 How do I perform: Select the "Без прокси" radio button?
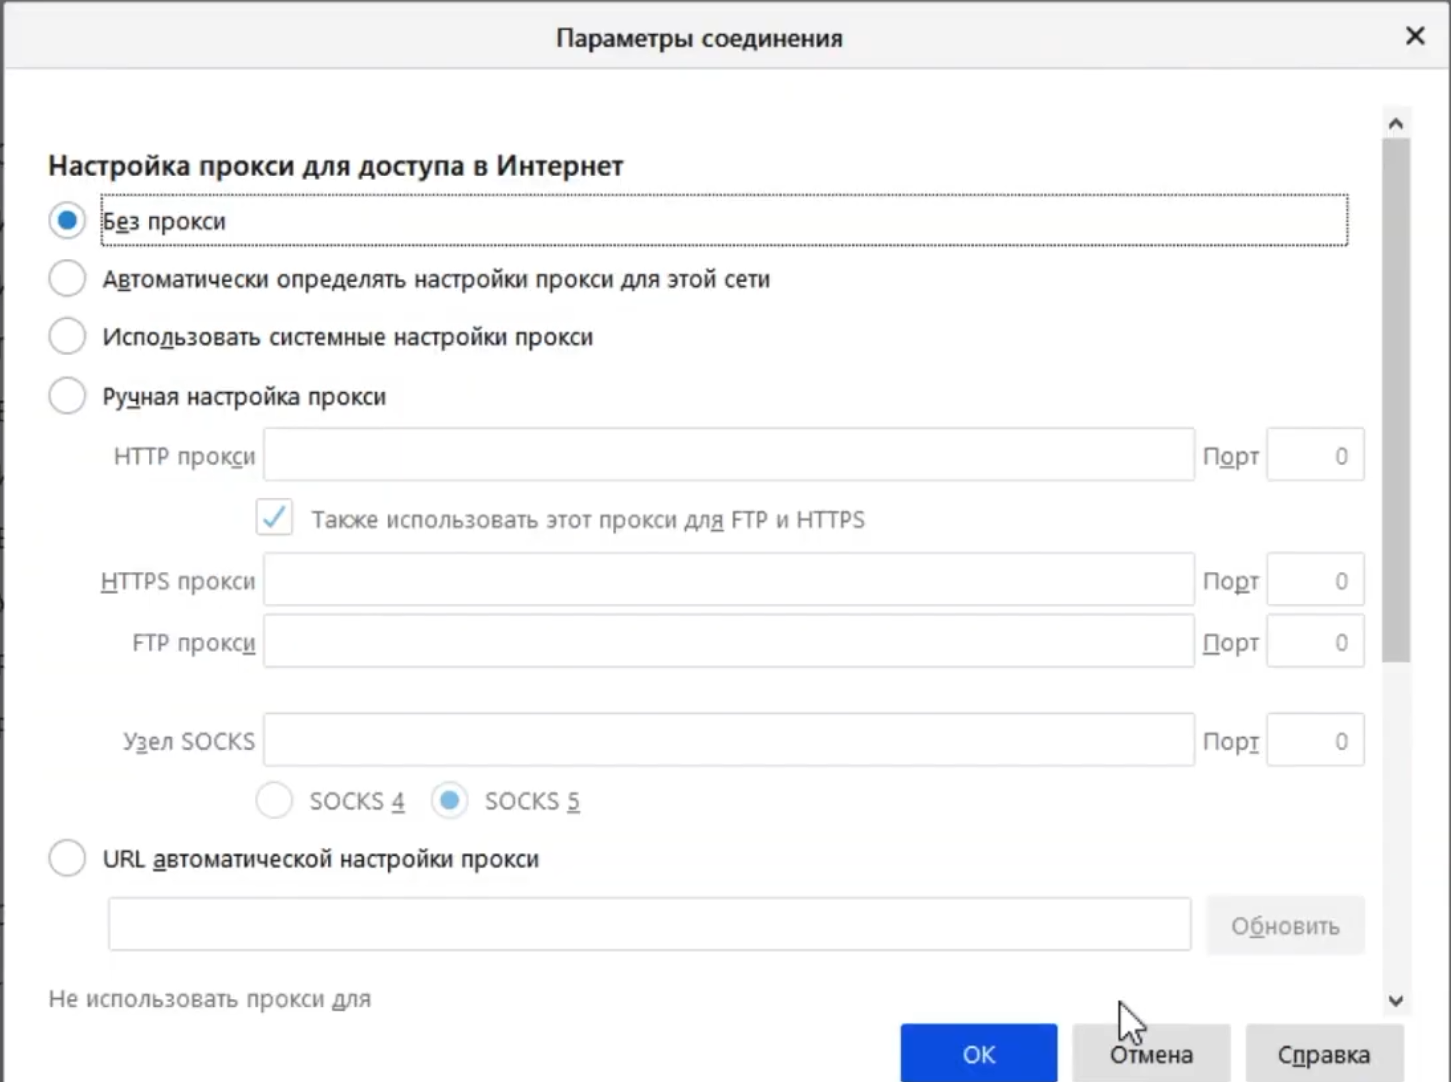pyautogui.click(x=66, y=220)
